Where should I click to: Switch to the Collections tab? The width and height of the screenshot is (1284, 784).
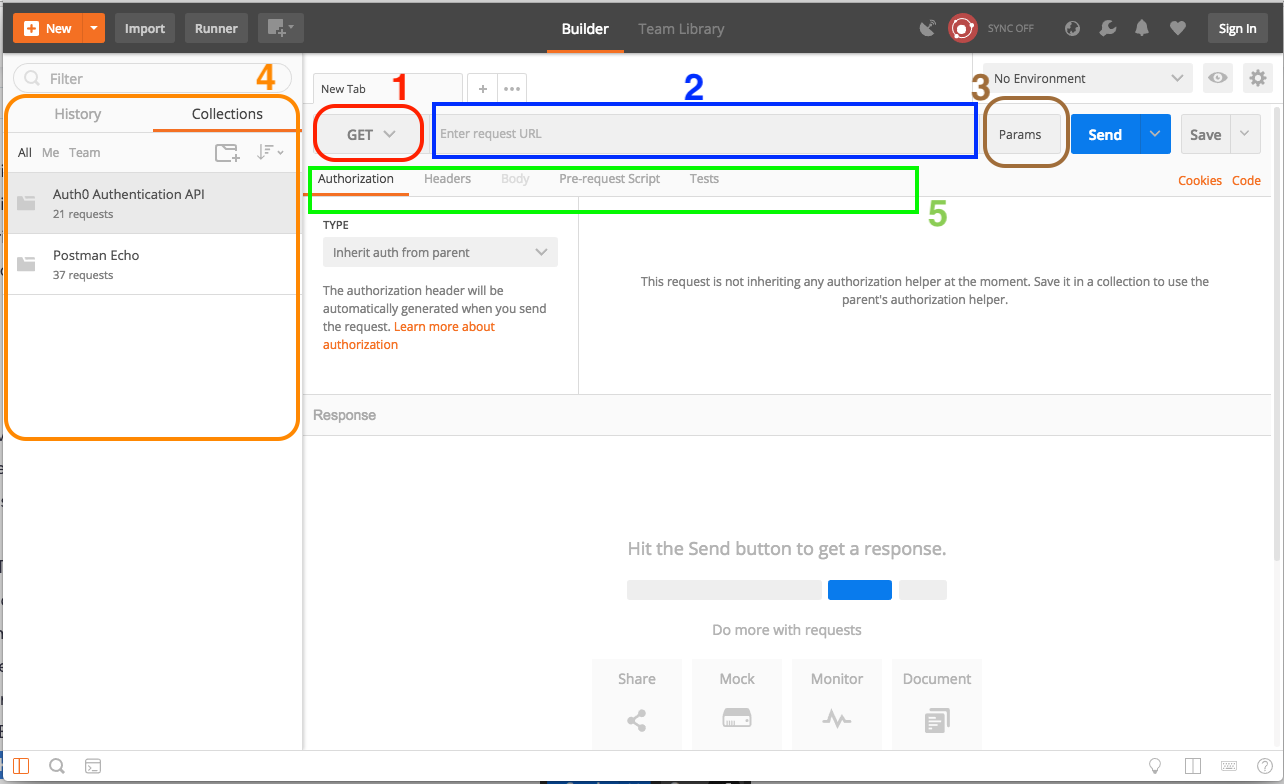(x=227, y=114)
